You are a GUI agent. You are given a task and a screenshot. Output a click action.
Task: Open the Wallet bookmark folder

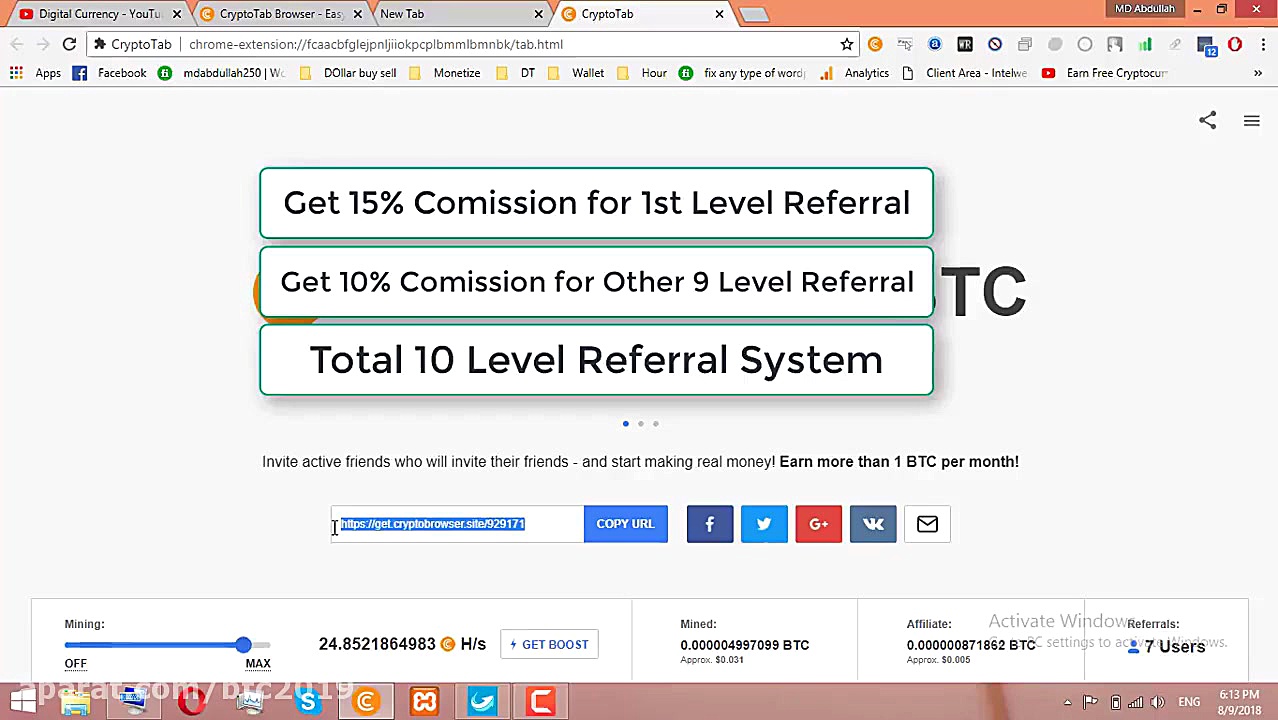click(576, 73)
